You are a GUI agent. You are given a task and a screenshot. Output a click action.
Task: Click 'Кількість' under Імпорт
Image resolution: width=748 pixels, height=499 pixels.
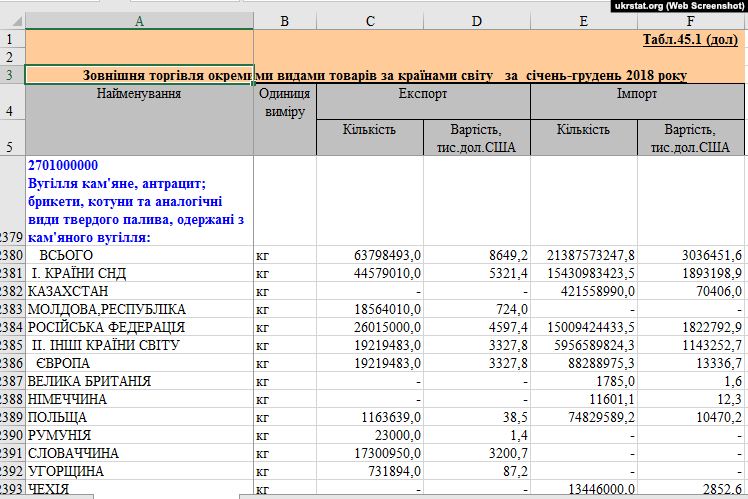pos(583,137)
